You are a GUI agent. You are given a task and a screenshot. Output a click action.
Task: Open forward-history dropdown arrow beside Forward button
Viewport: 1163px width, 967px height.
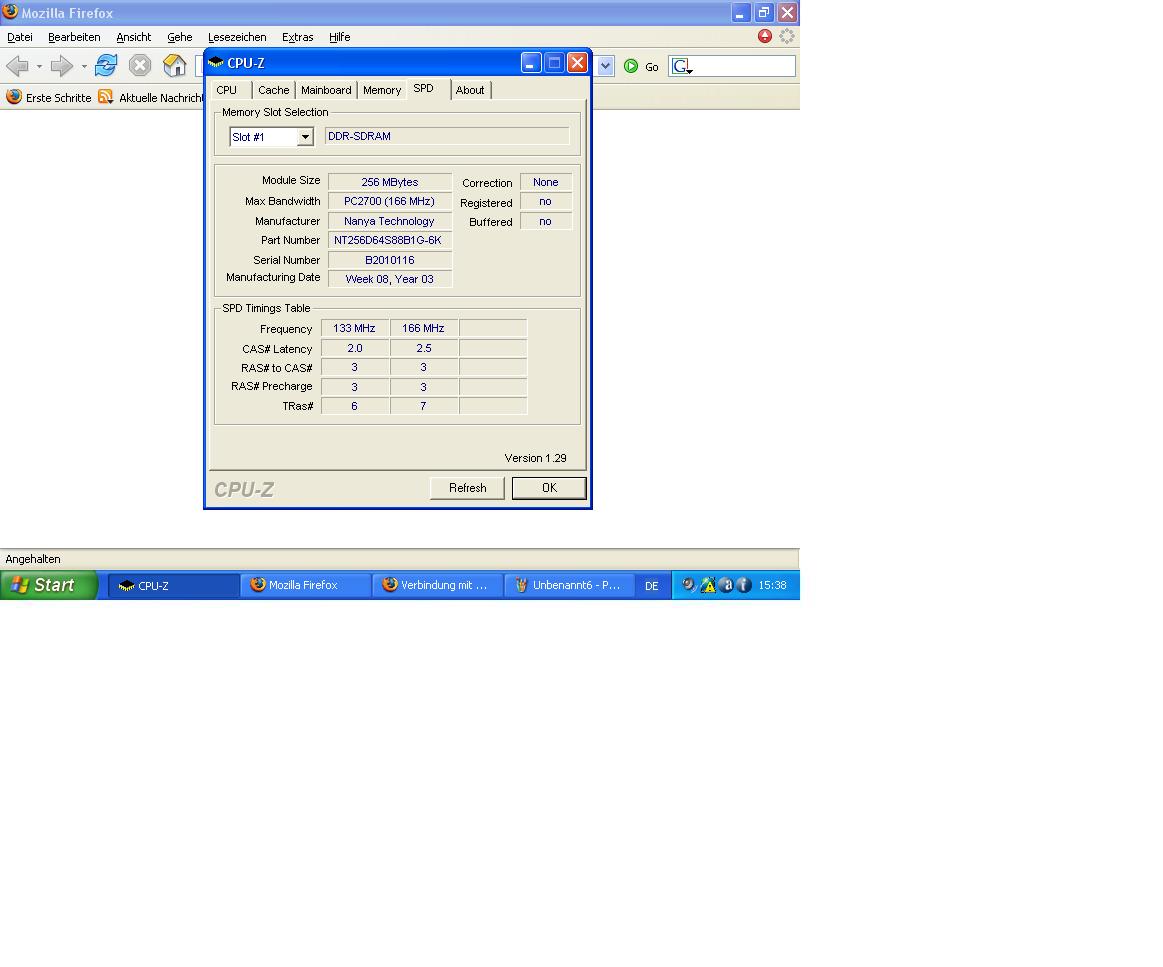(84, 66)
